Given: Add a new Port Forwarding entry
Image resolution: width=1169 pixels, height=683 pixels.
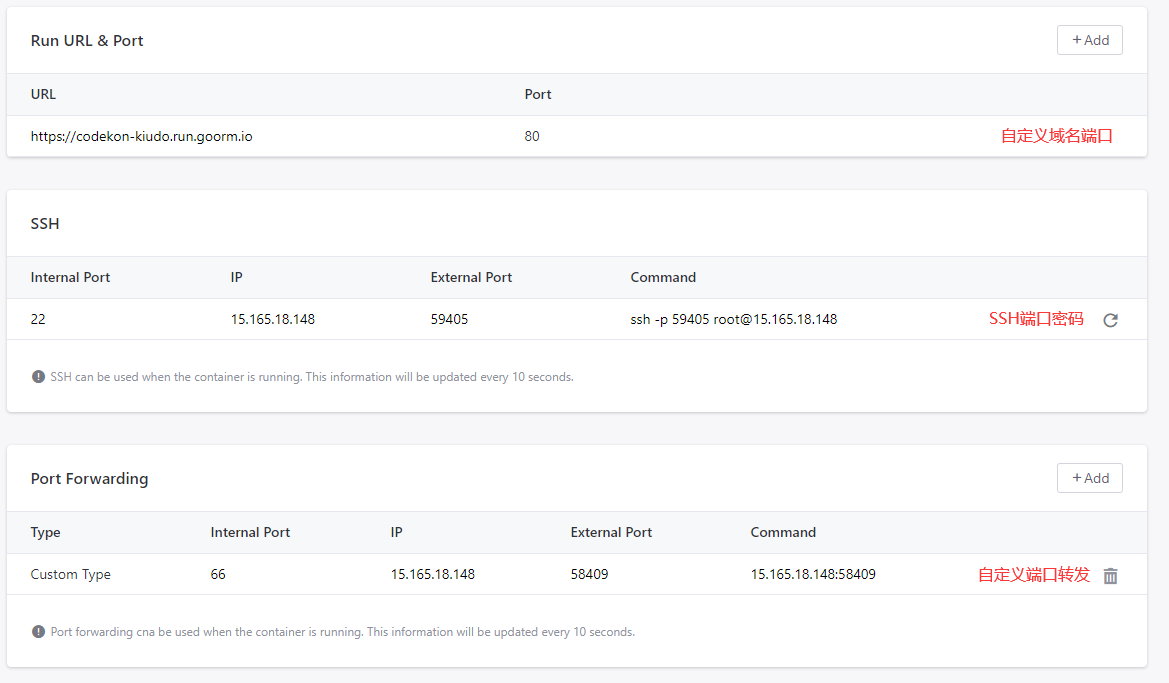Looking at the screenshot, I should (x=1089, y=478).
